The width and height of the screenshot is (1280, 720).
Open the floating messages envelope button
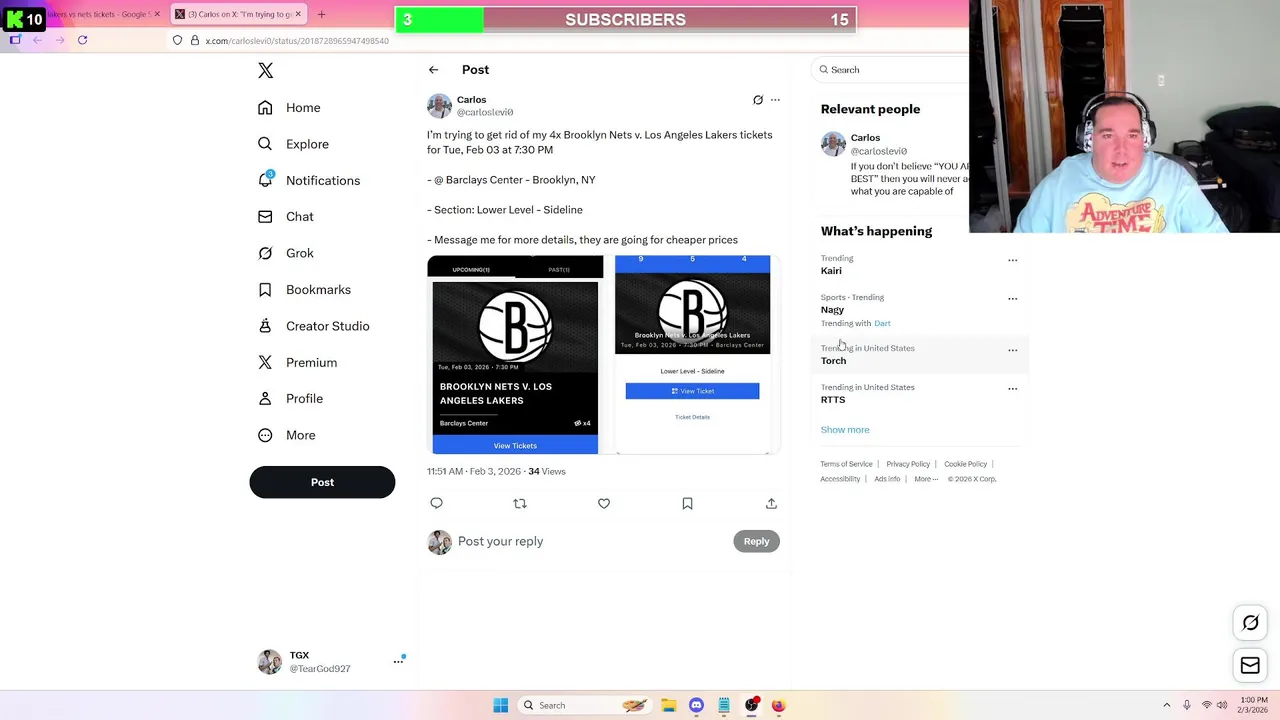tap(1250, 666)
